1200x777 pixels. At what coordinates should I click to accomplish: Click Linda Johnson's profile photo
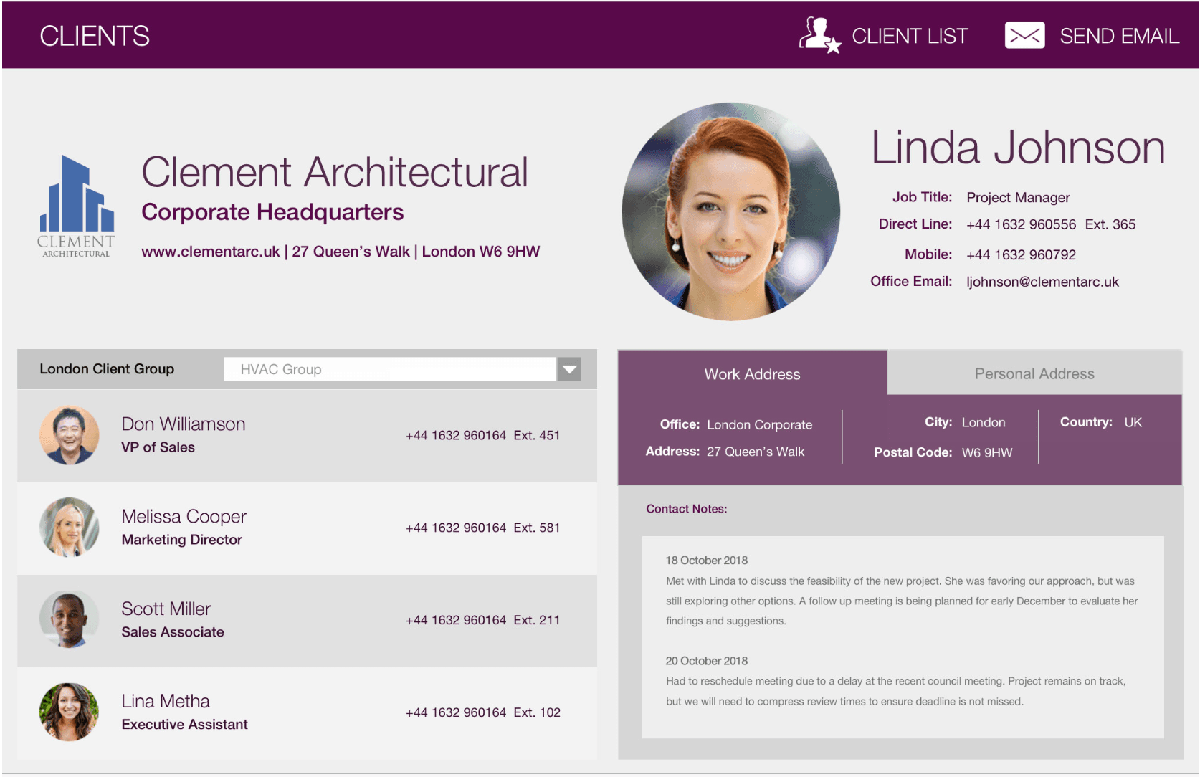pyautogui.click(x=731, y=210)
